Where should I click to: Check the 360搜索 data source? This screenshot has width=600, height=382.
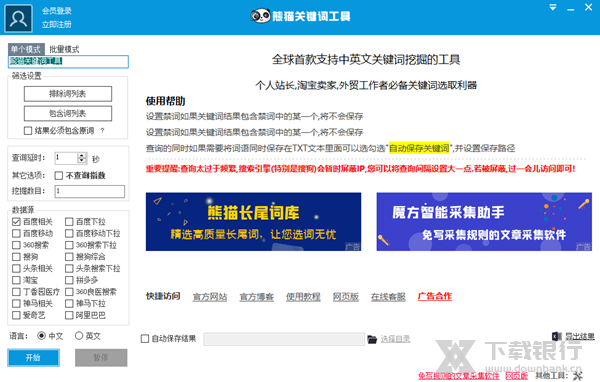point(16,245)
